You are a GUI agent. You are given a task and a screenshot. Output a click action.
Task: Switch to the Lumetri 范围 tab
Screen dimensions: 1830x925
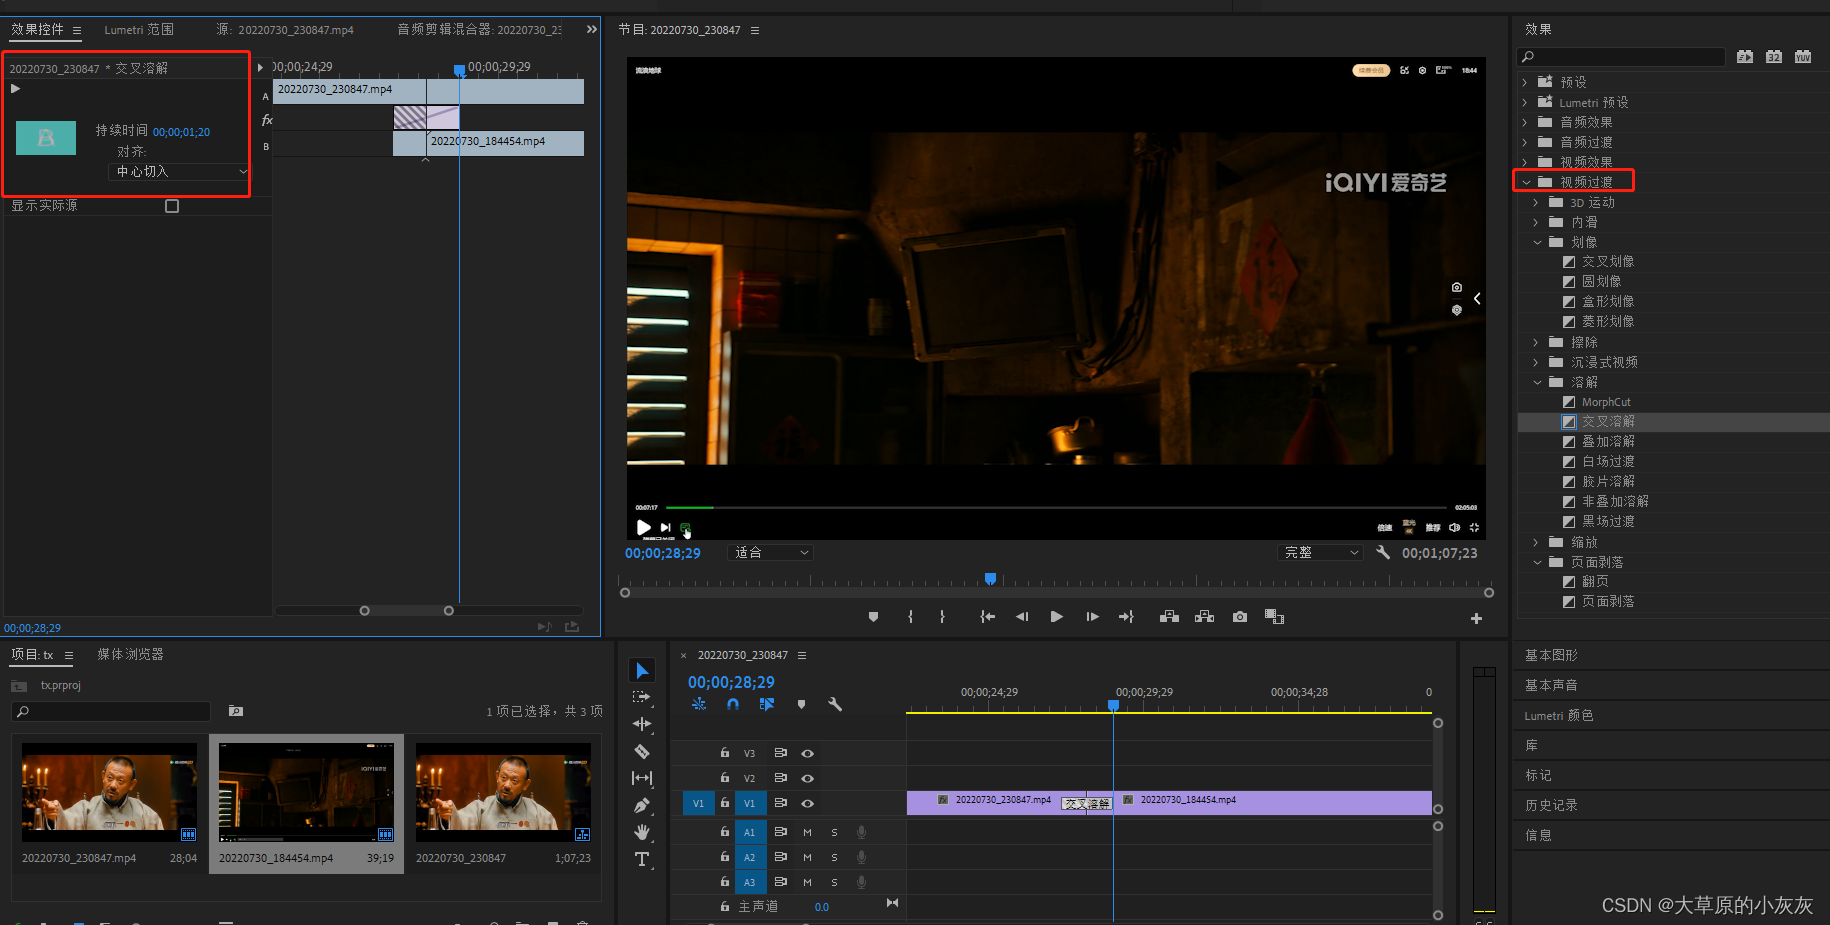pos(139,30)
